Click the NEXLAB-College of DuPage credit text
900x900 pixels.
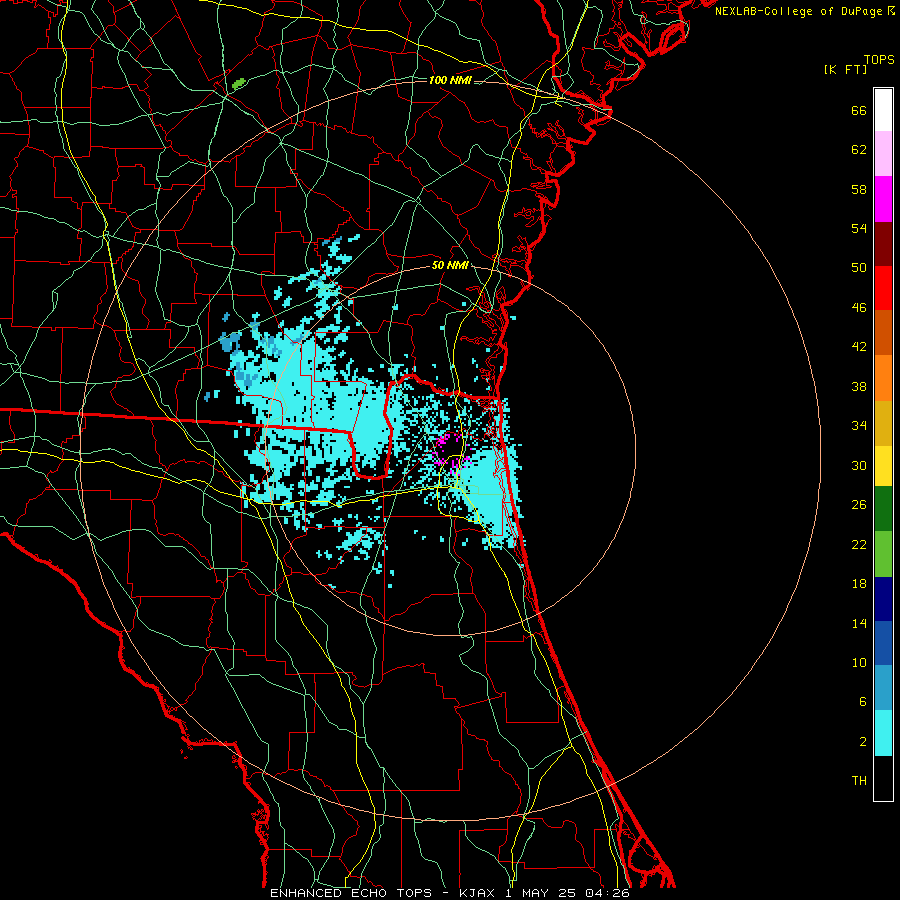[798, 11]
